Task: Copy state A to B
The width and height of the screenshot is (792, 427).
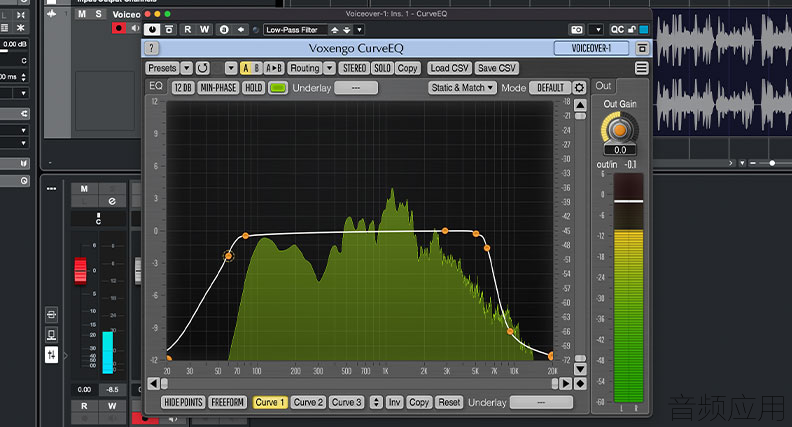Action: coord(274,68)
